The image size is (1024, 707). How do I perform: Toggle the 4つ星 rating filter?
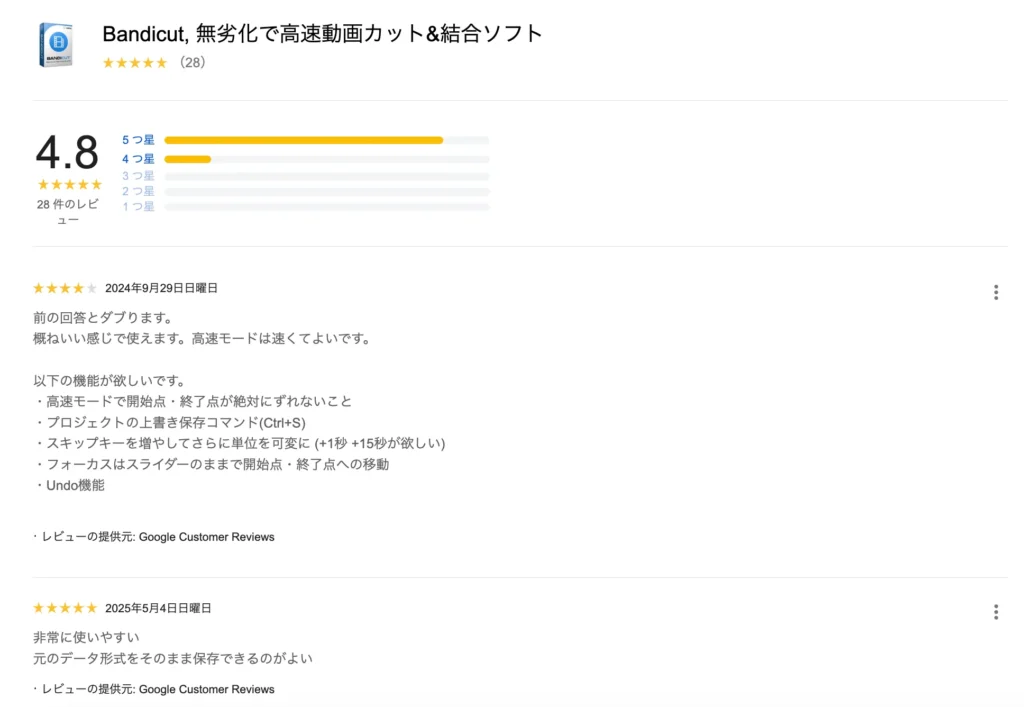point(136,158)
